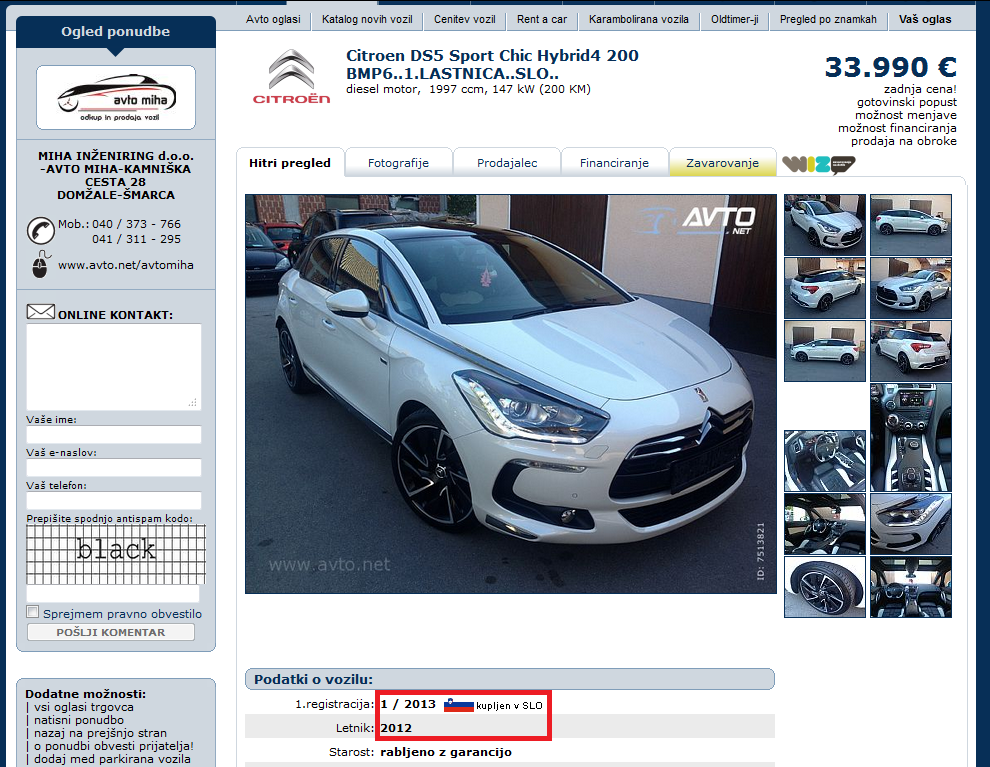Switch to the Fotografije tab
The width and height of the screenshot is (990, 767).
pos(398,163)
